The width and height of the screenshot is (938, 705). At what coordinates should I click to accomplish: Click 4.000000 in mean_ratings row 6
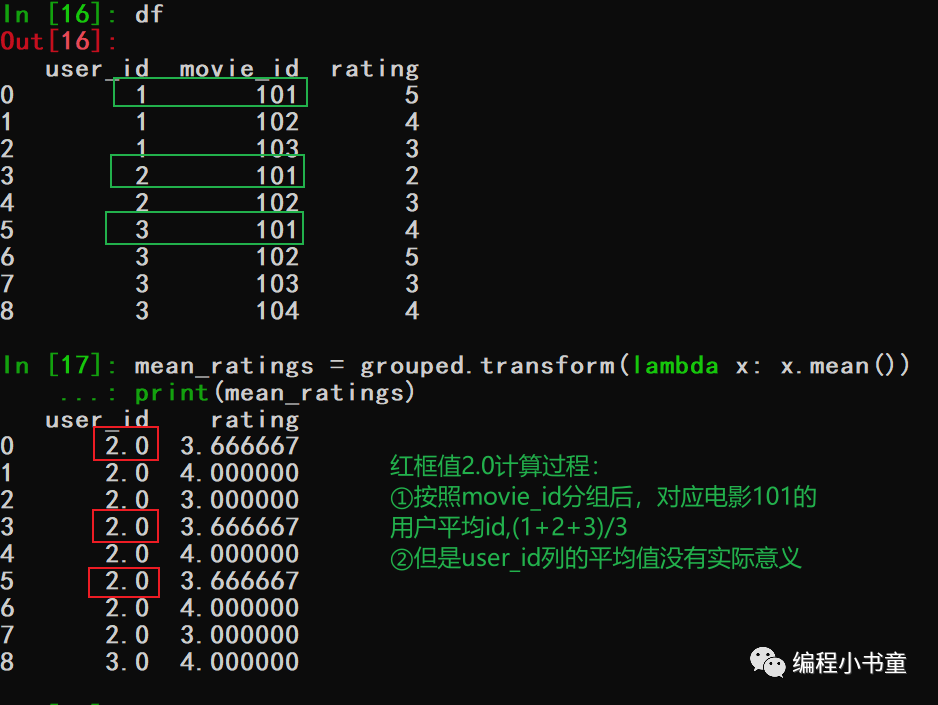pyautogui.click(x=239, y=608)
